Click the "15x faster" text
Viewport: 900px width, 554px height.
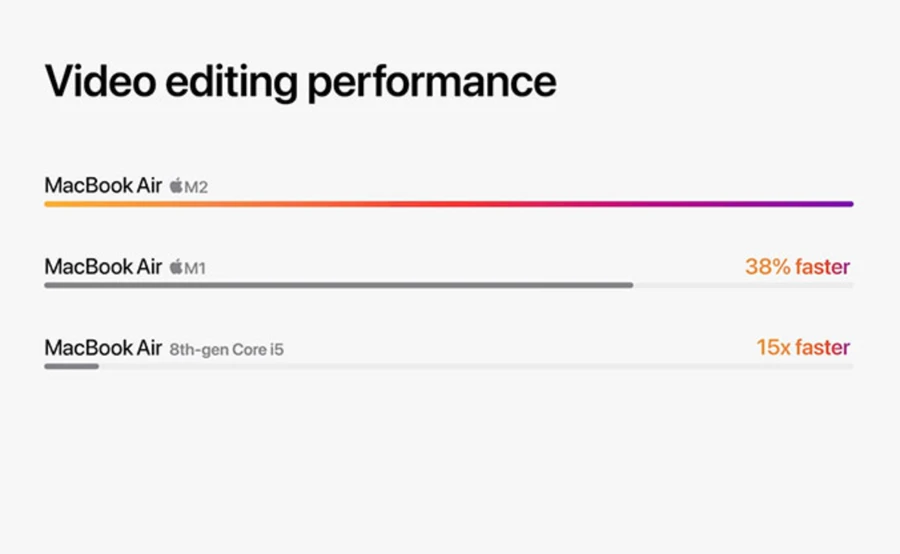click(x=803, y=347)
